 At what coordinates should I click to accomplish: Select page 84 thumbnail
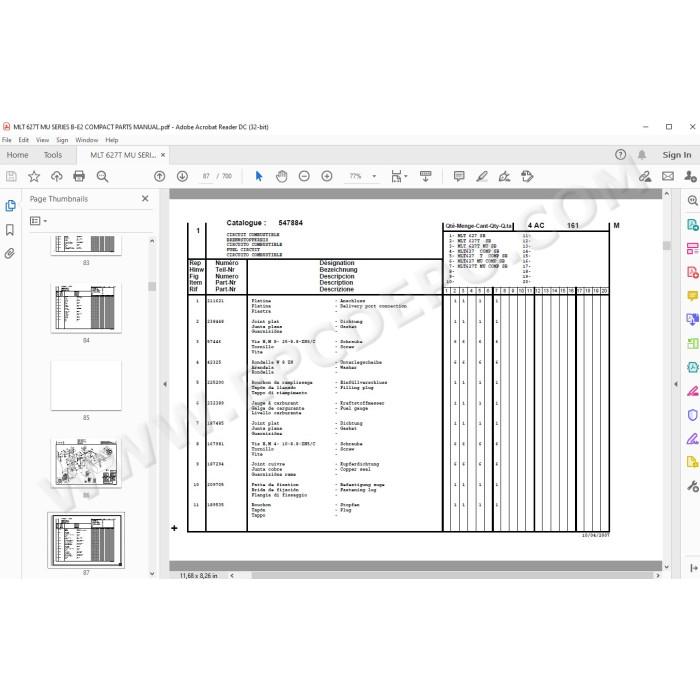(86, 308)
